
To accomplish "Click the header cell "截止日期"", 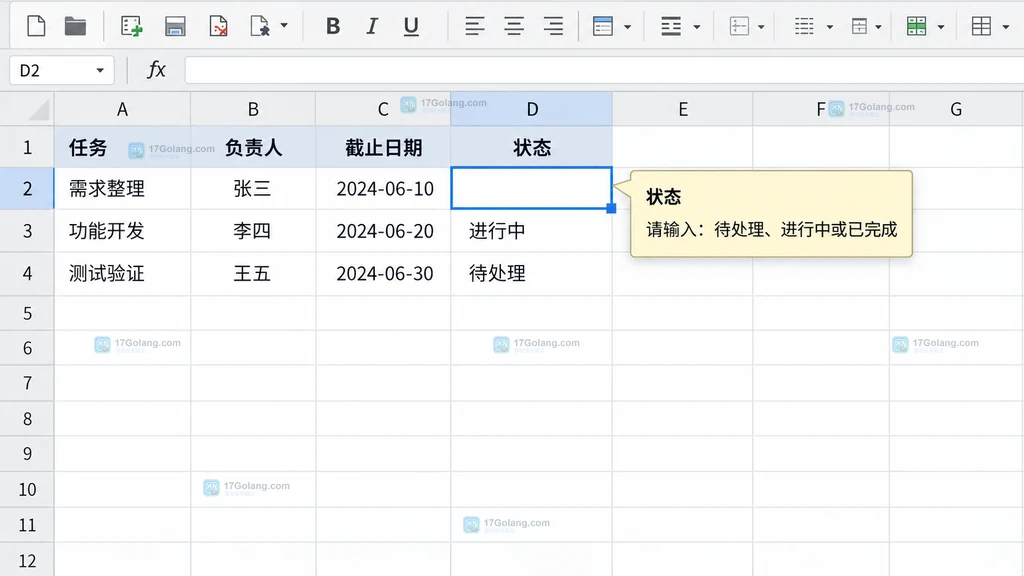I will (x=383, y=148).
